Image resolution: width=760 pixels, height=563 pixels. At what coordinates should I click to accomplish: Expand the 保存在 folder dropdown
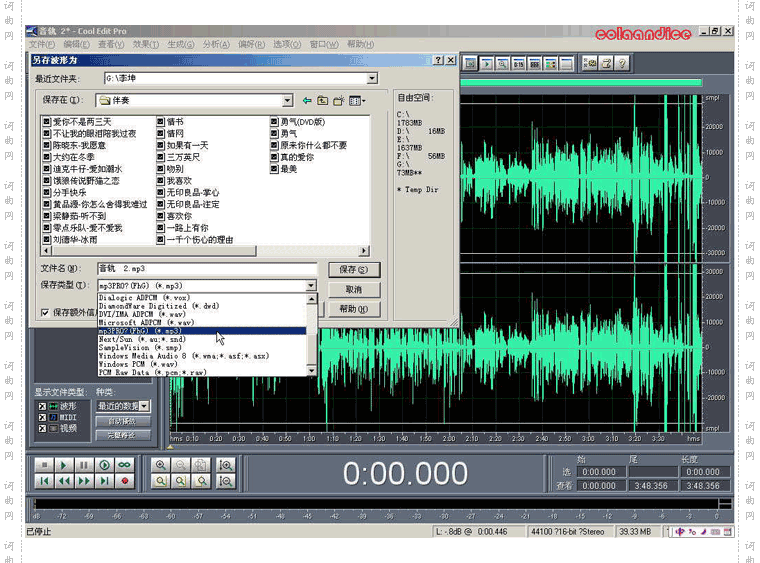click(287, 100)
